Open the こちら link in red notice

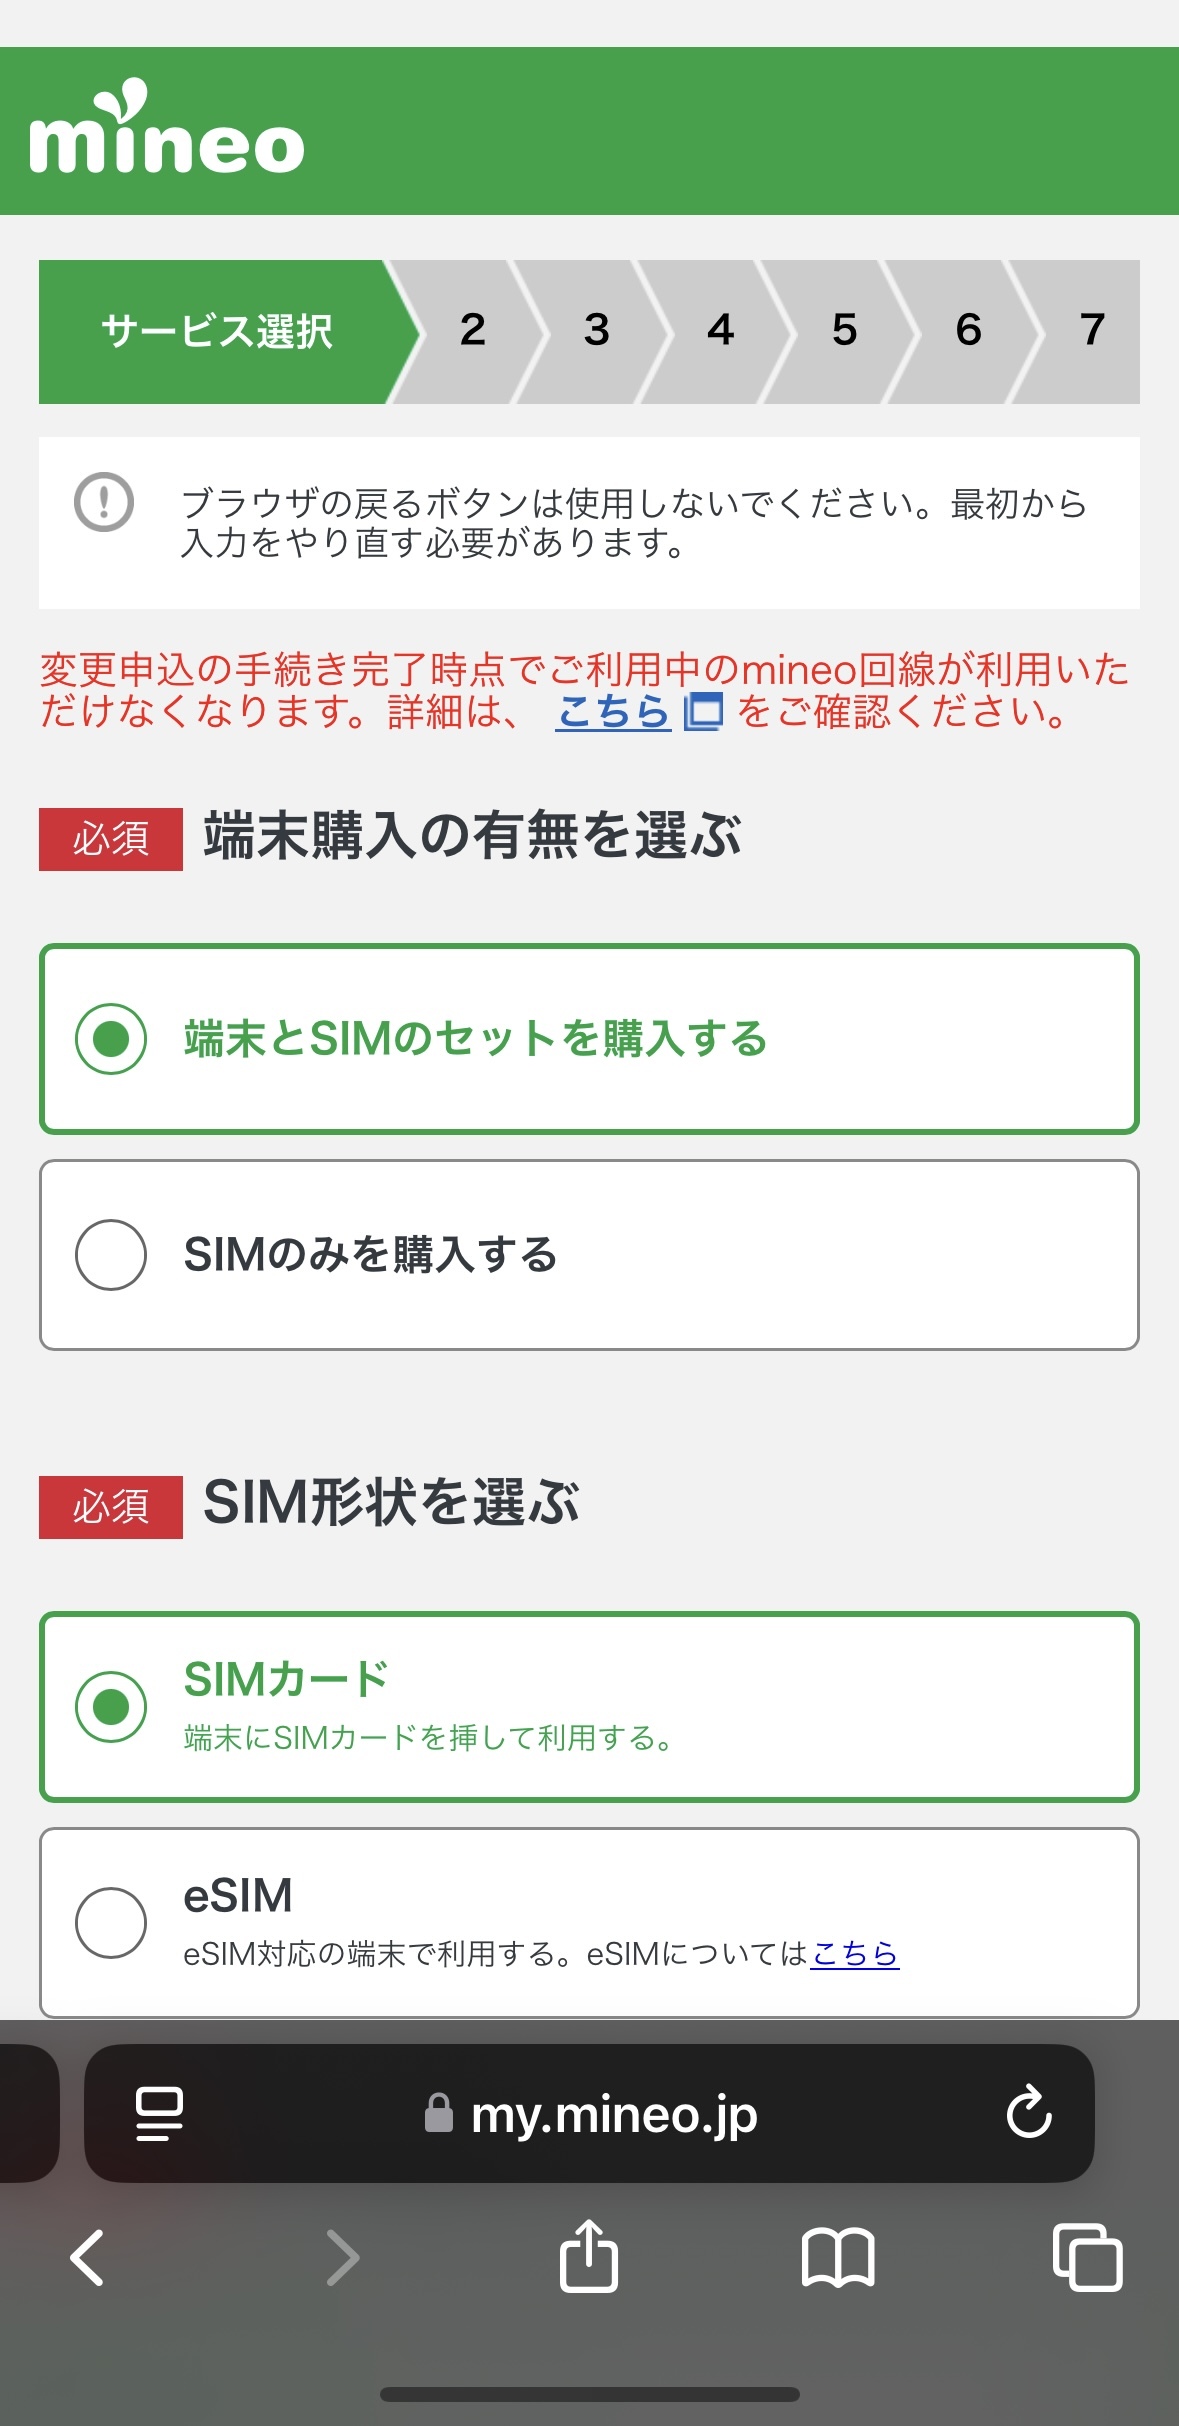[x=613, y=712]
